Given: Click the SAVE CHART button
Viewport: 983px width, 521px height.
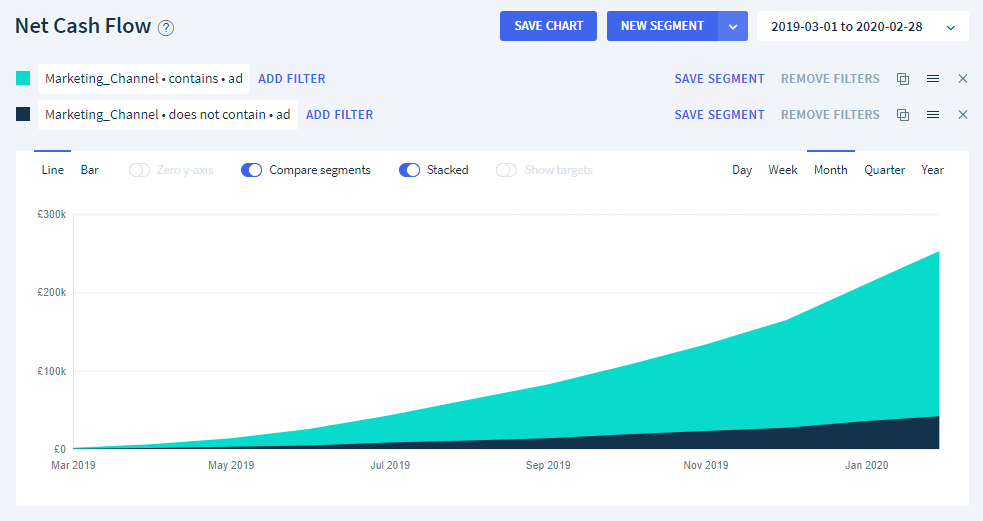Looking at the screenshot, I should click(x=549, y=26).
